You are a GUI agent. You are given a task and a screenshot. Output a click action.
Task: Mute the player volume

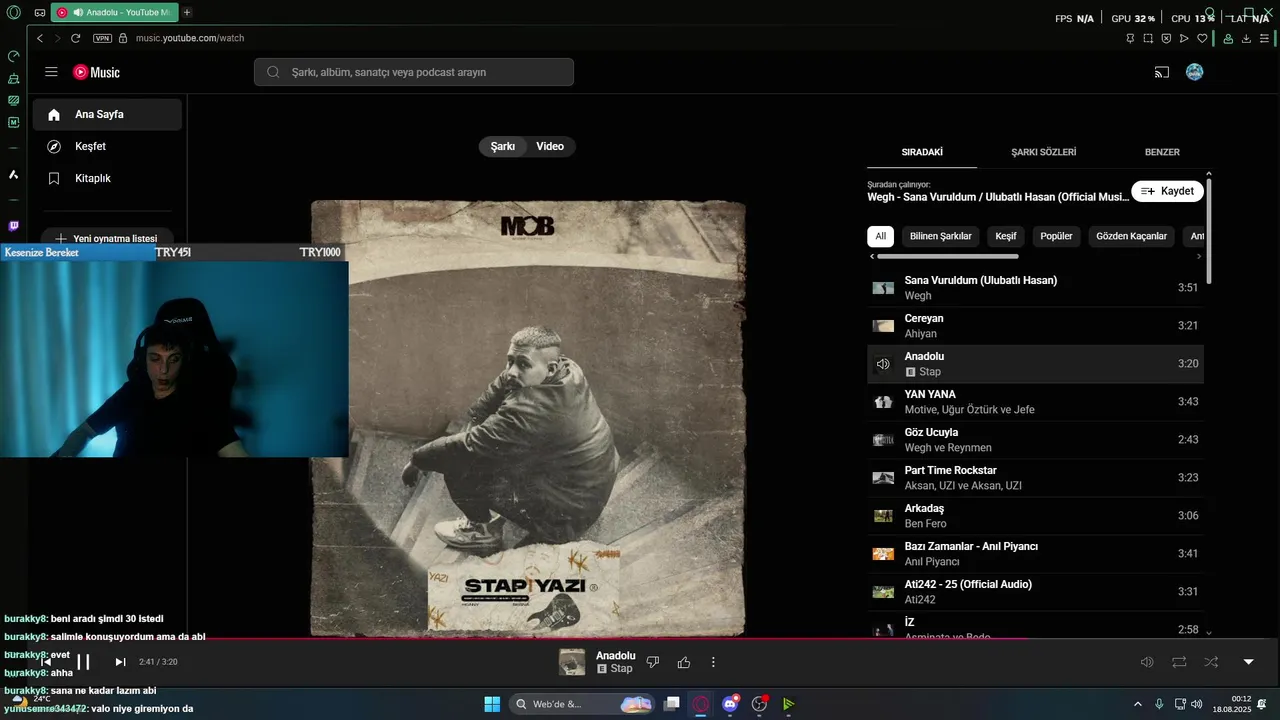(1147, 662)
